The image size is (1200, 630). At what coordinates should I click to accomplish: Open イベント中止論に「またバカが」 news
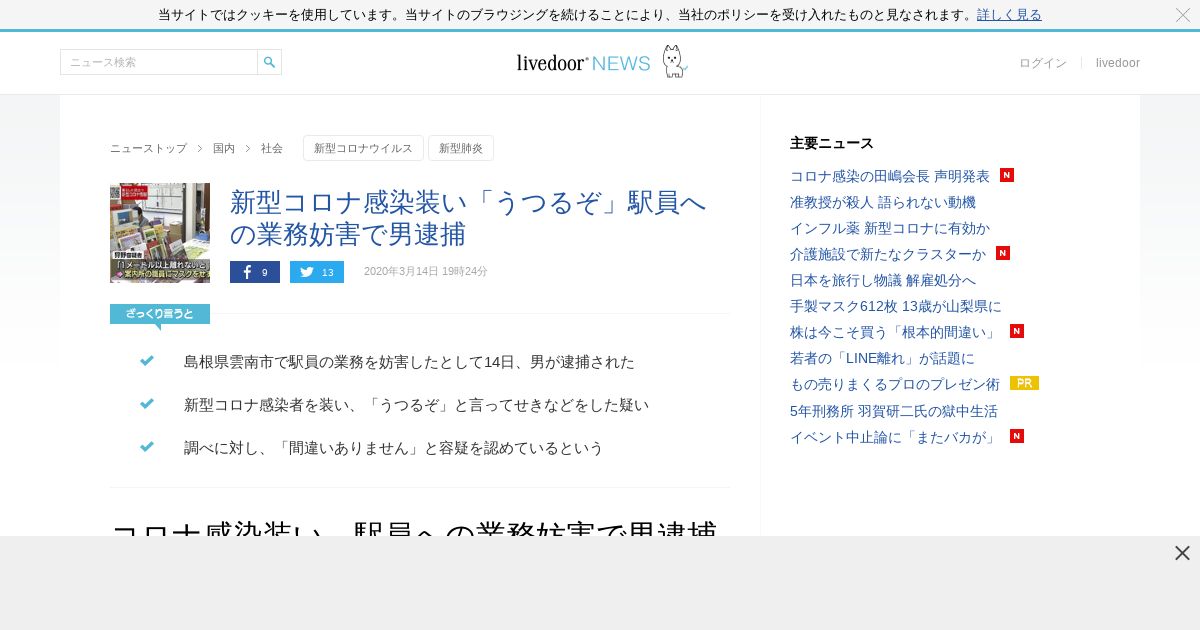(895, 437)
